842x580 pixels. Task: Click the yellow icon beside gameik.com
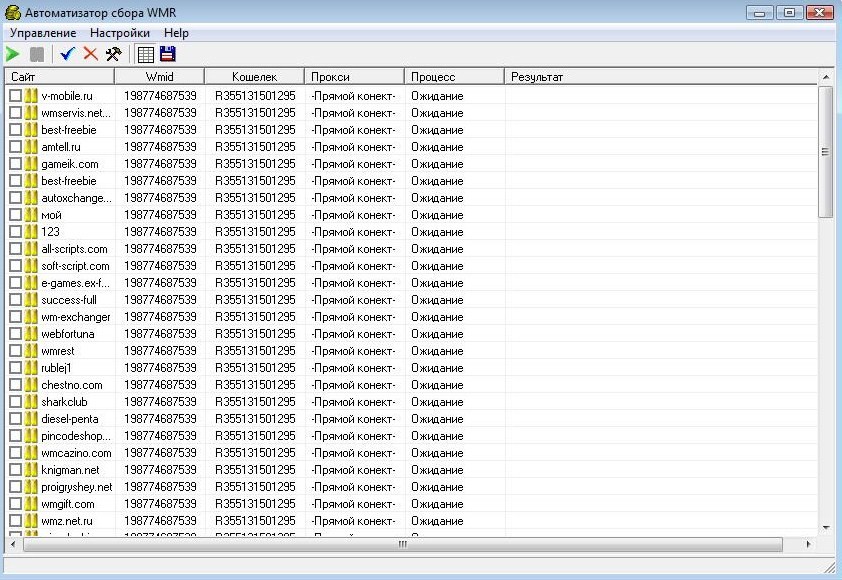(x=31, y=164)
